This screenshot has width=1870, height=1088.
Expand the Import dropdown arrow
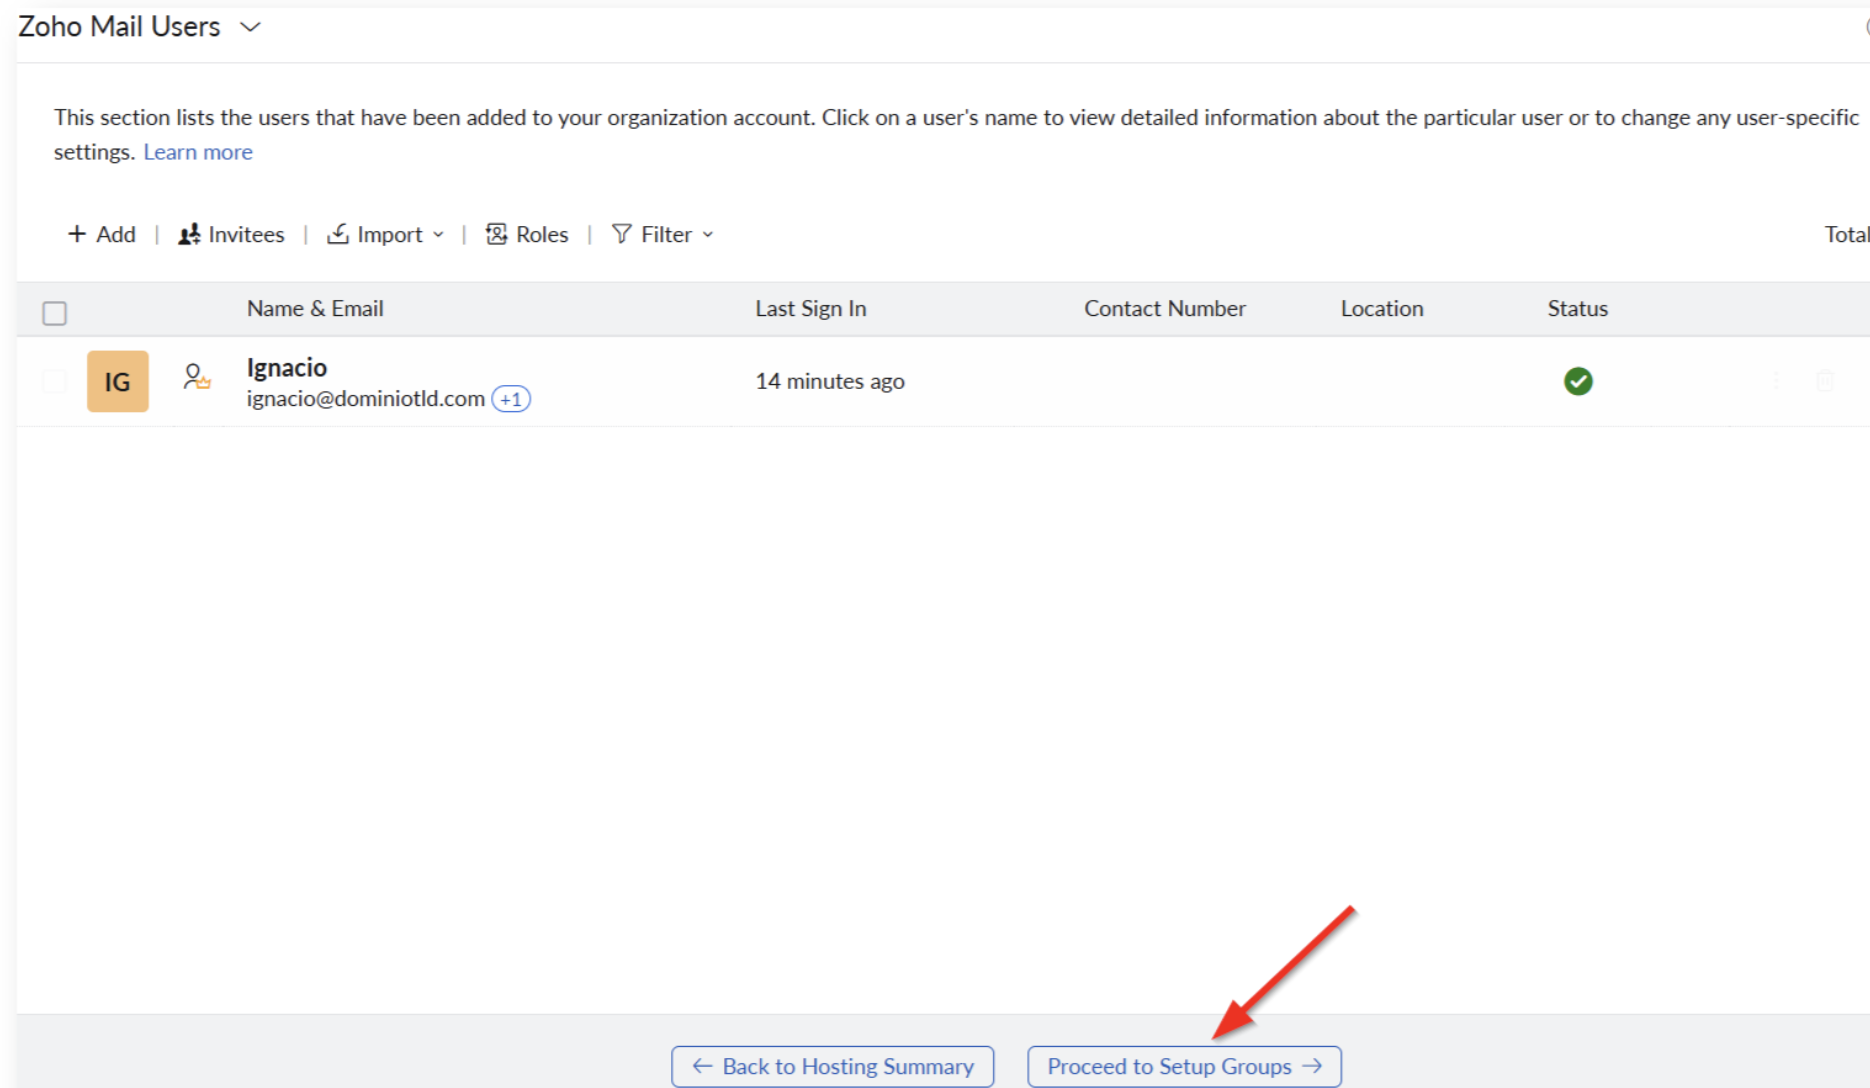click(x=438, y=234)
